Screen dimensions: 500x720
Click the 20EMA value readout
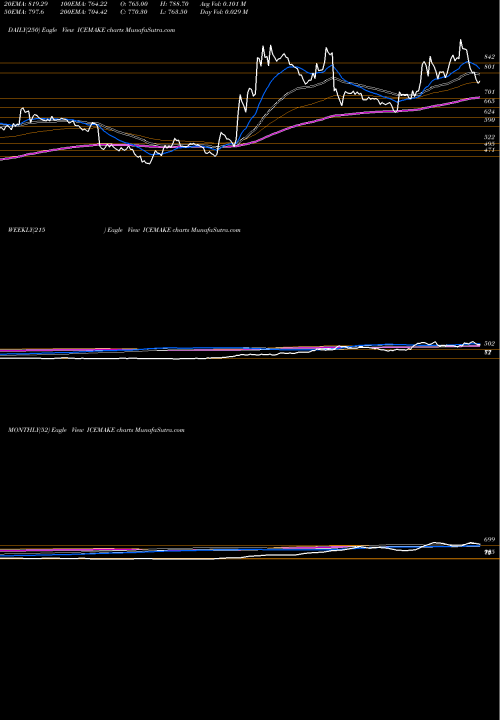pos(25,4)
